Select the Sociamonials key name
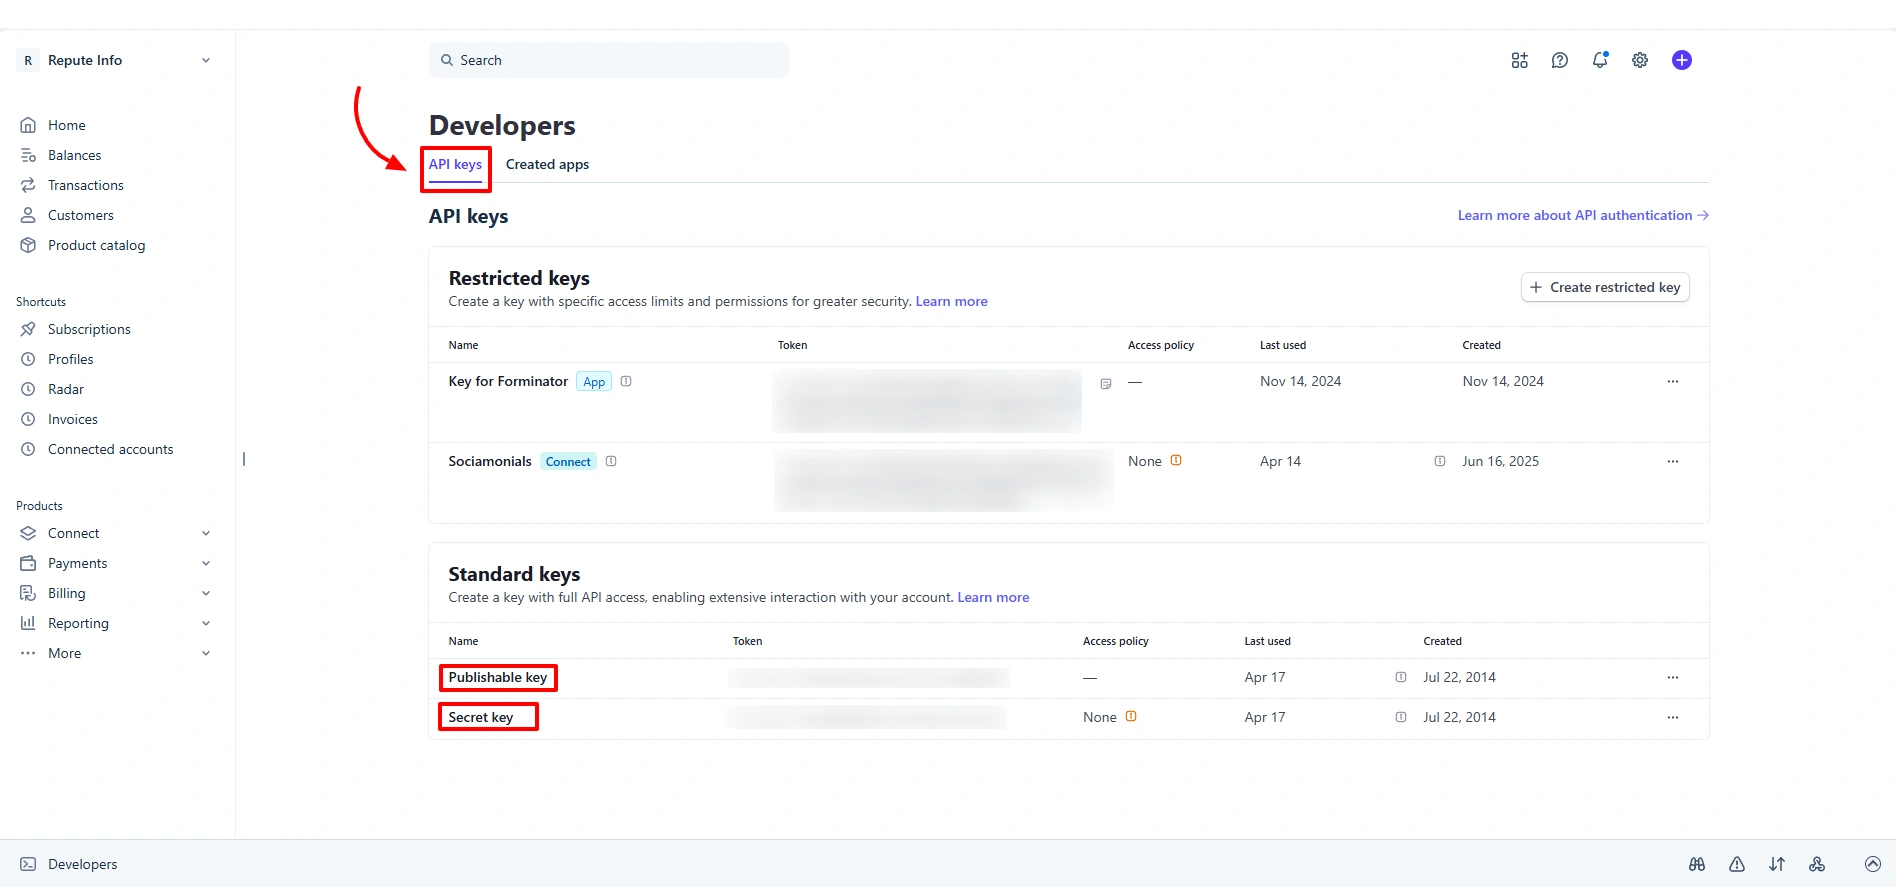The image size is (1896, 887). (x=490, y=461)
